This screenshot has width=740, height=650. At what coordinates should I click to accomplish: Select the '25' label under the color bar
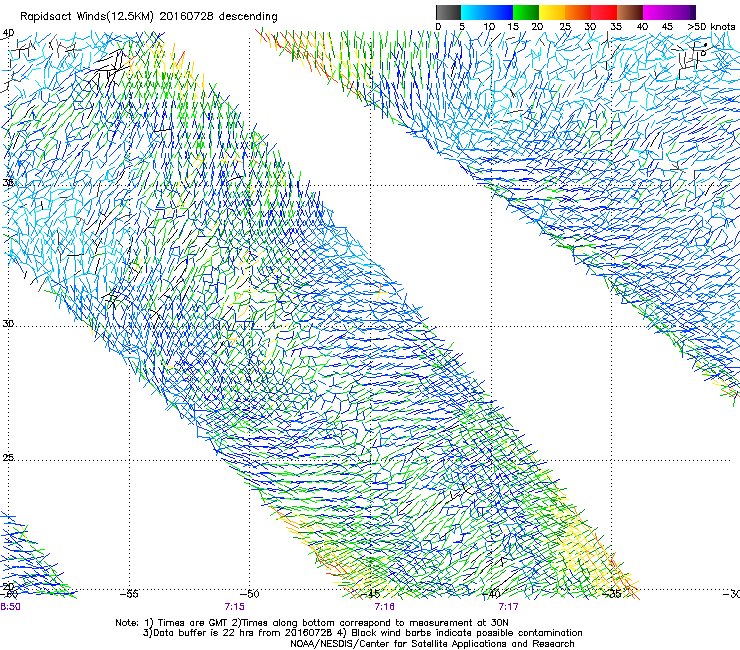[565, 26]
